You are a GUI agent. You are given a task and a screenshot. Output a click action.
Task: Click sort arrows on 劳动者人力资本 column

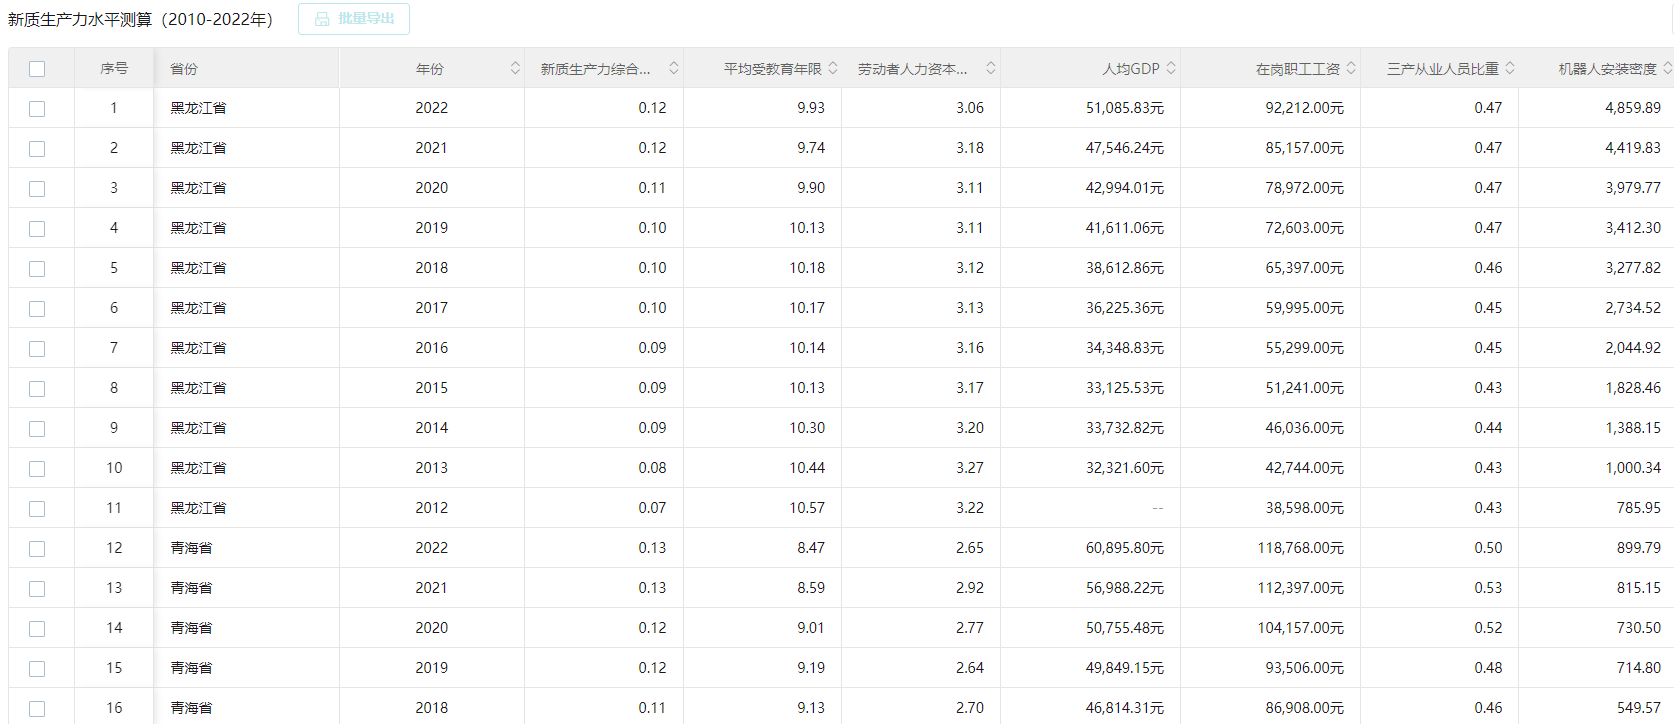pyautogui.click(x=990, y=68)
